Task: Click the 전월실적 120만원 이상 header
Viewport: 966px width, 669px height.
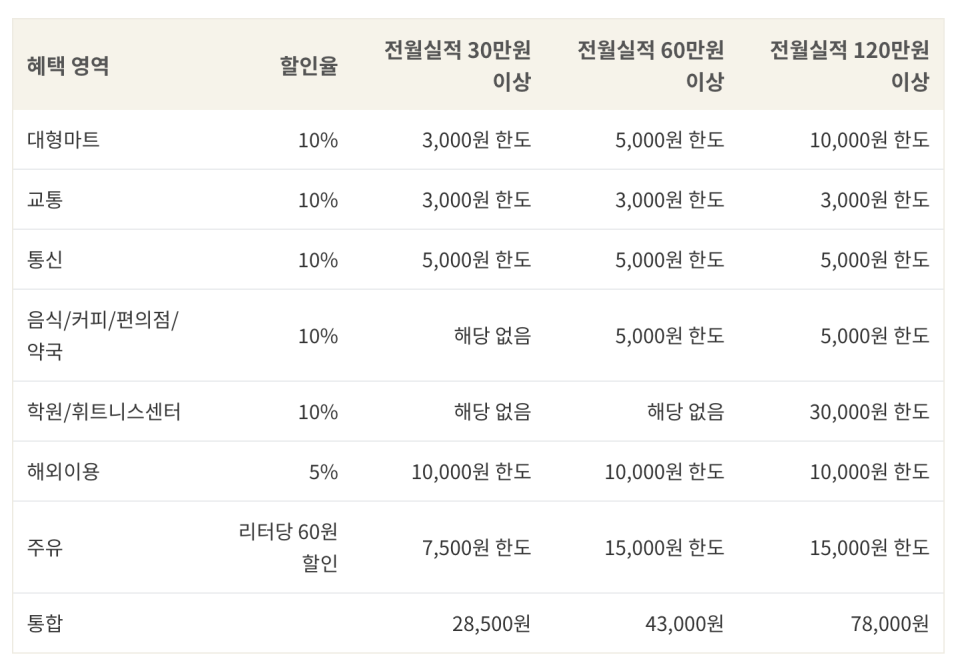Action: pos(849,66)
